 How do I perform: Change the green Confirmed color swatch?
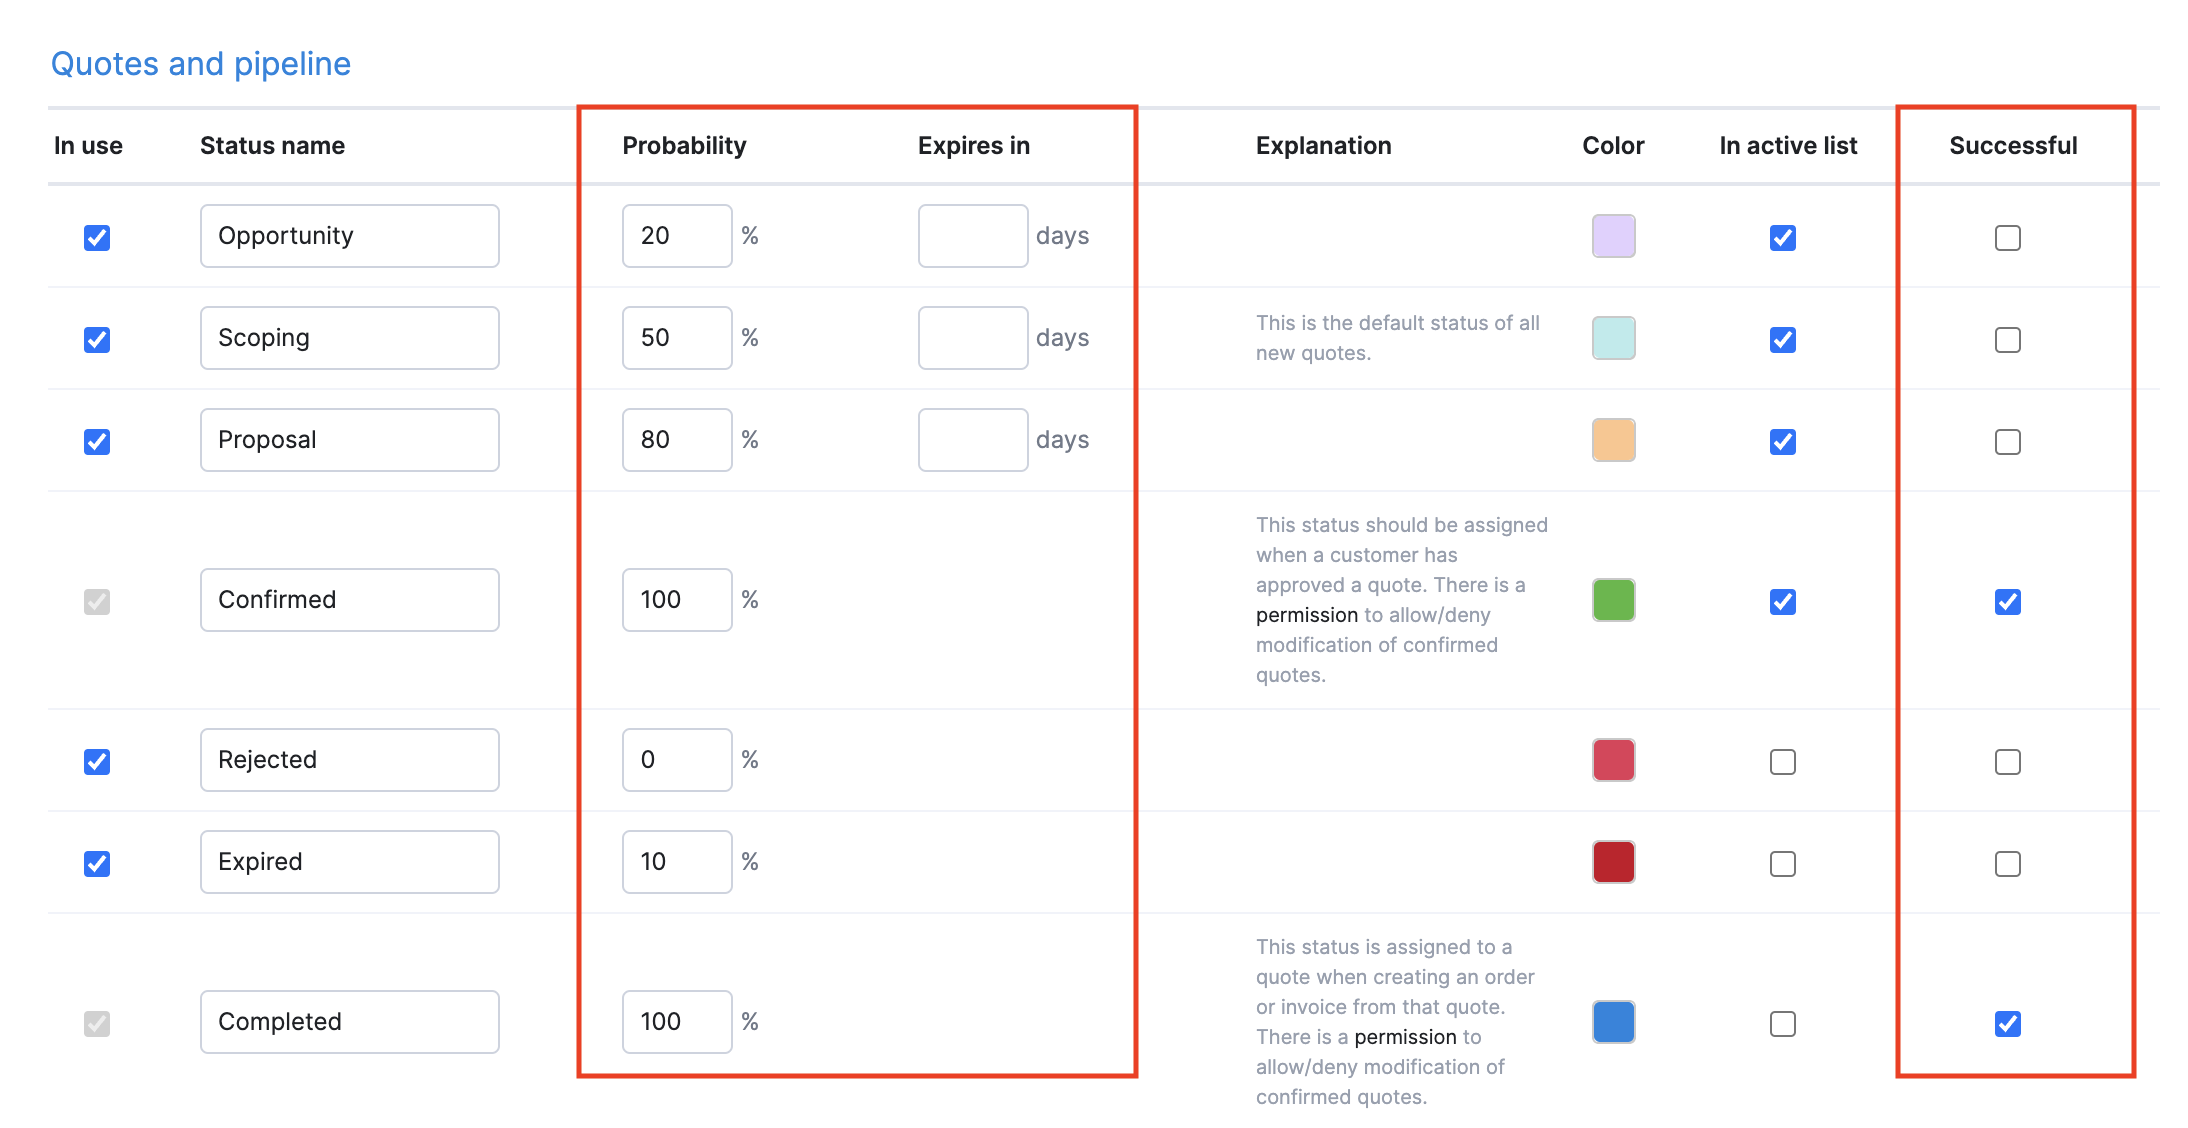[x=1613, y=600]
